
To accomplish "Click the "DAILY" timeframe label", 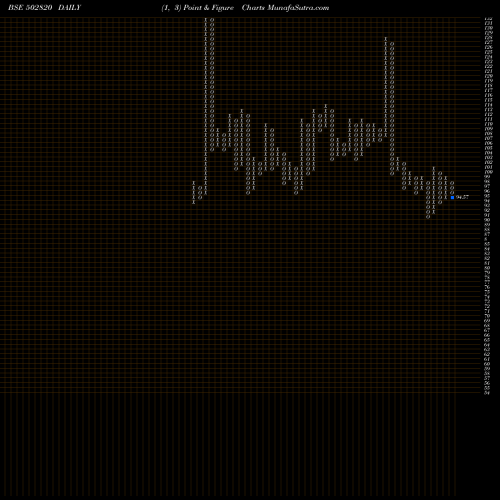I will coord(69,8).
